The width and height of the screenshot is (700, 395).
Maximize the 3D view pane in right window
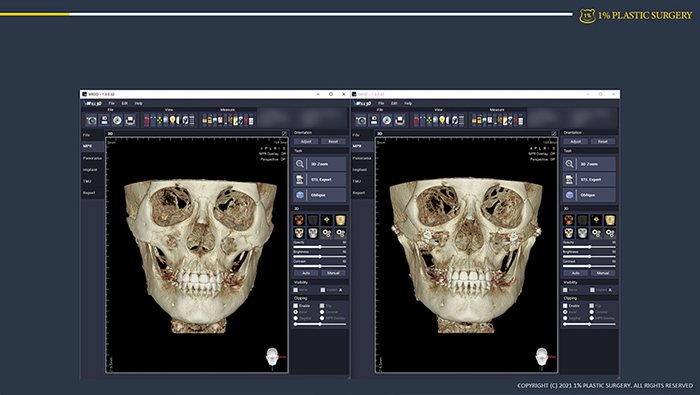point(554,133)
